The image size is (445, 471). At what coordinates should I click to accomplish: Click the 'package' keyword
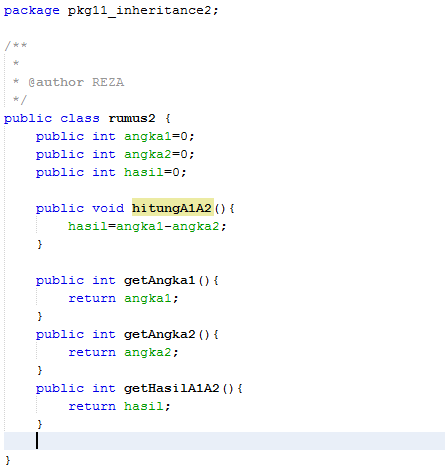pyautogui.click(x=32, y=11)
